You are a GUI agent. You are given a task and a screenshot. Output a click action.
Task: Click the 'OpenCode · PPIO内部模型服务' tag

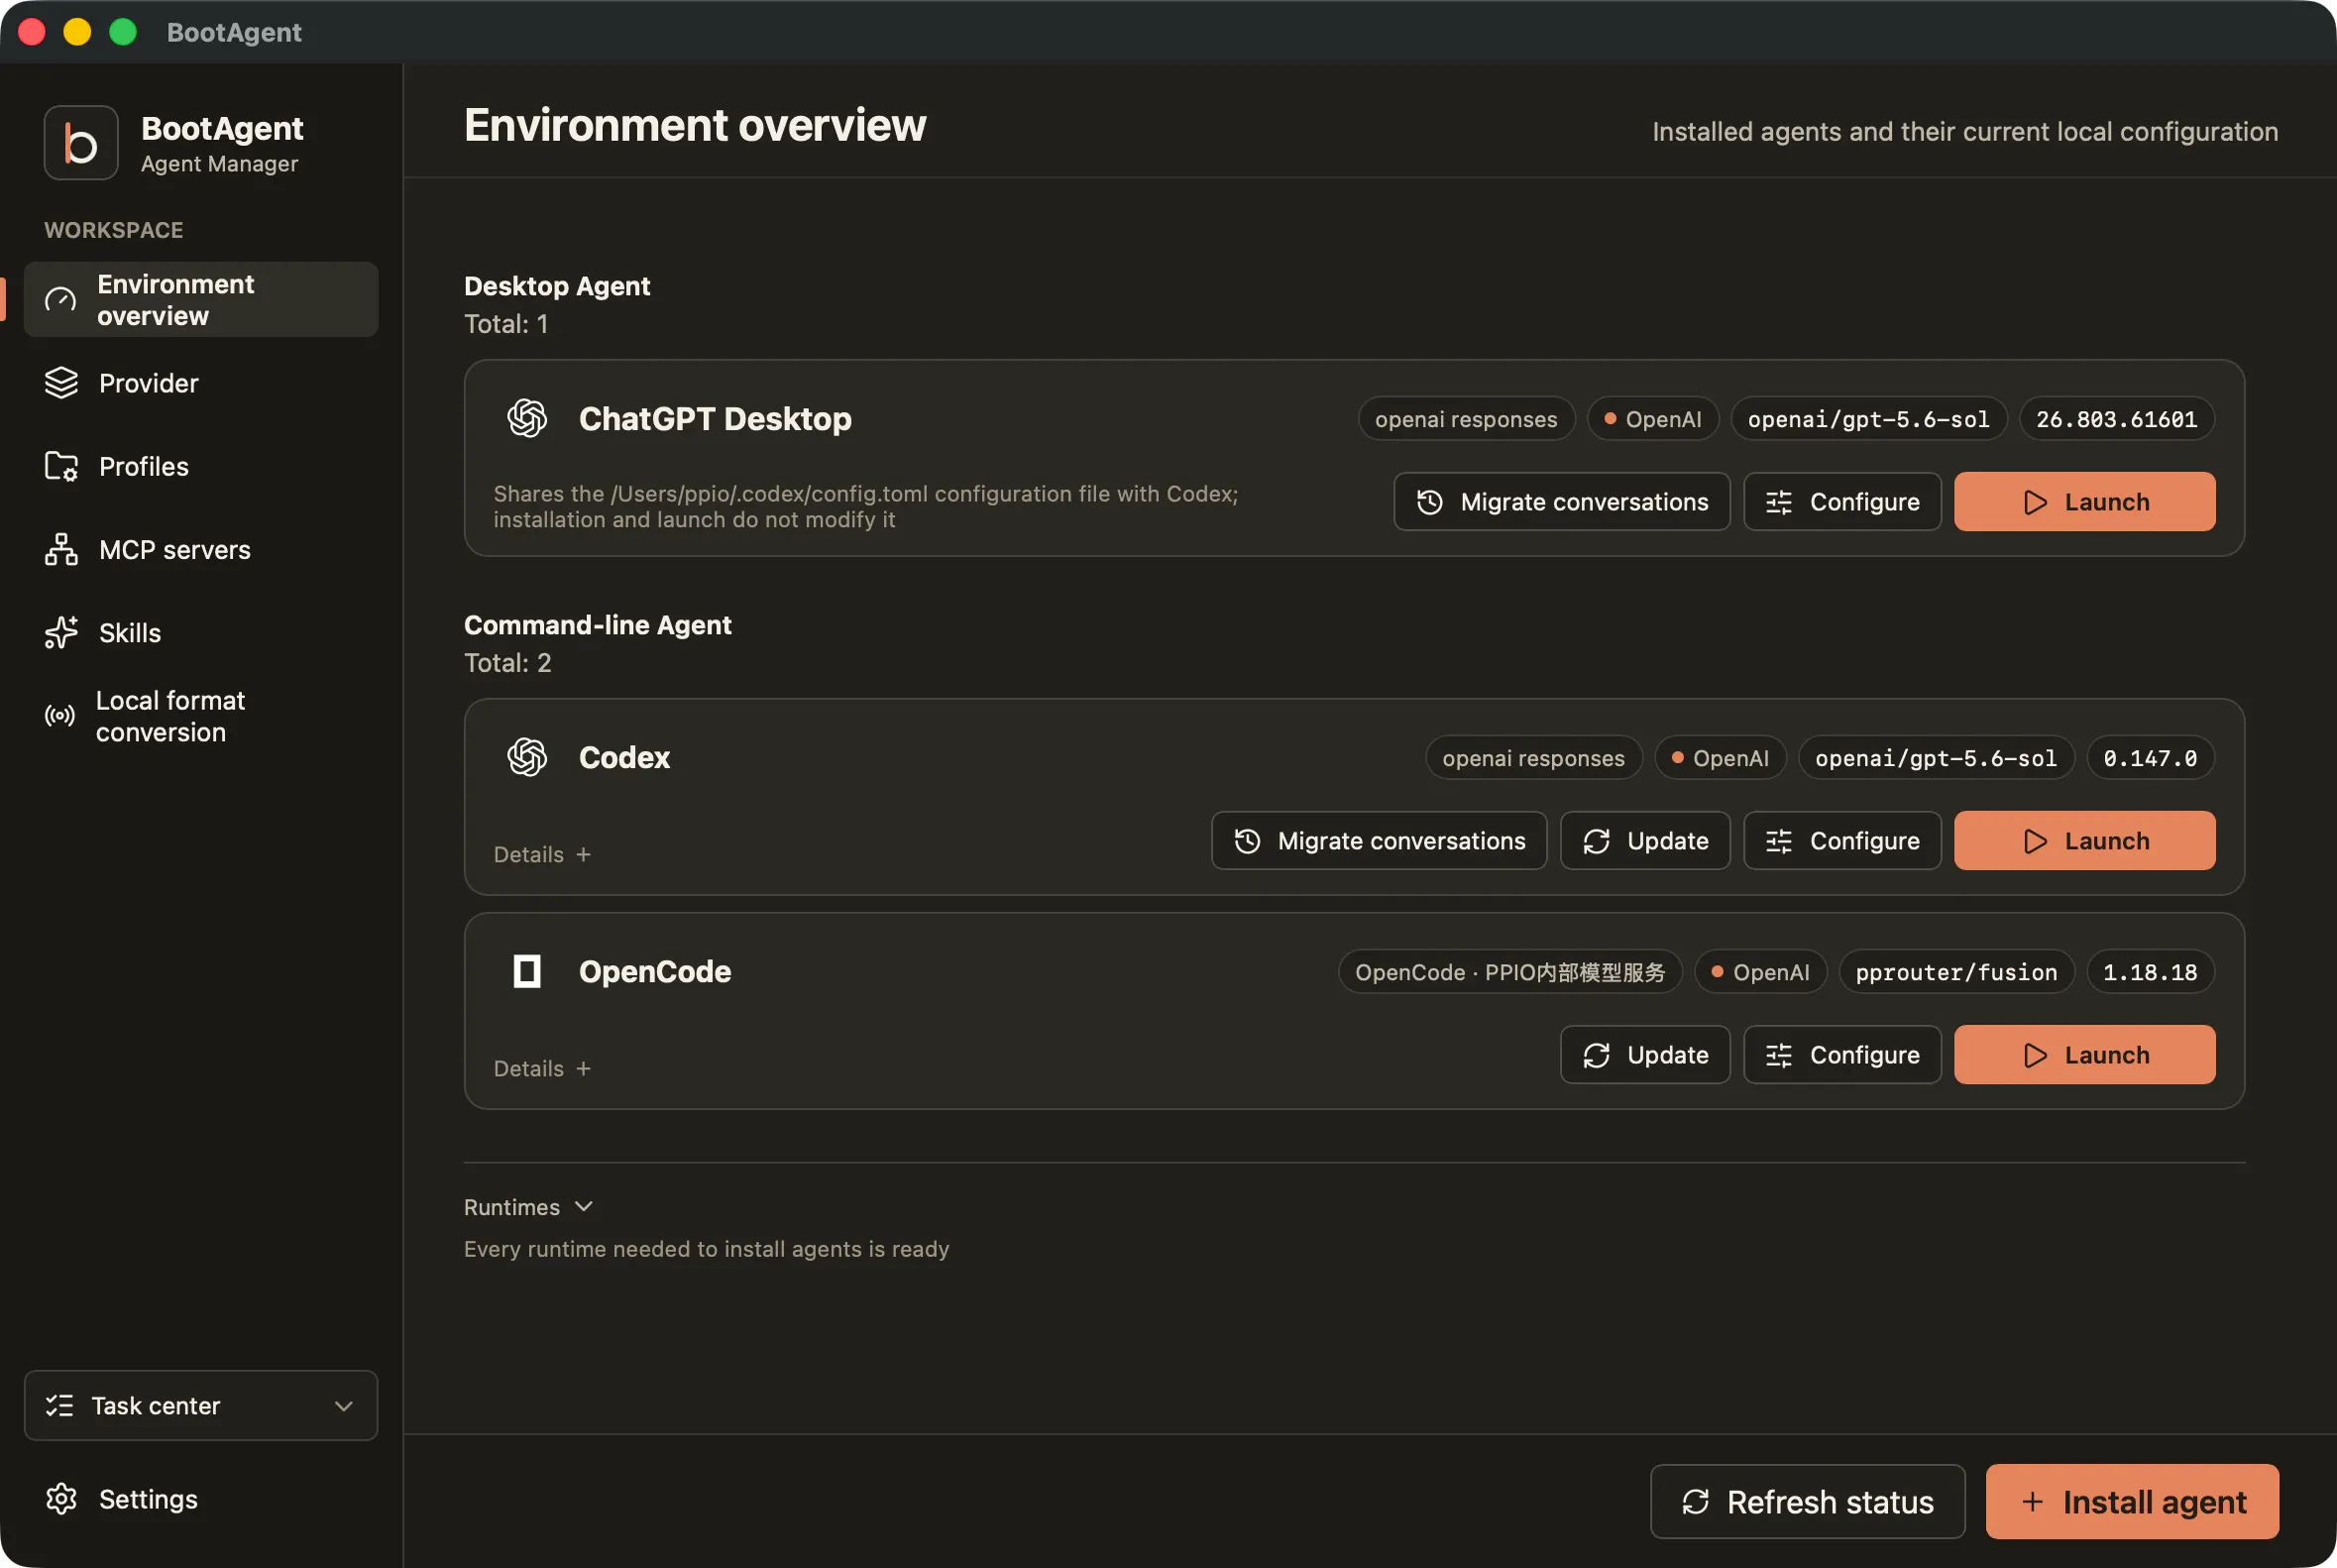click(x=1510, y=972)
